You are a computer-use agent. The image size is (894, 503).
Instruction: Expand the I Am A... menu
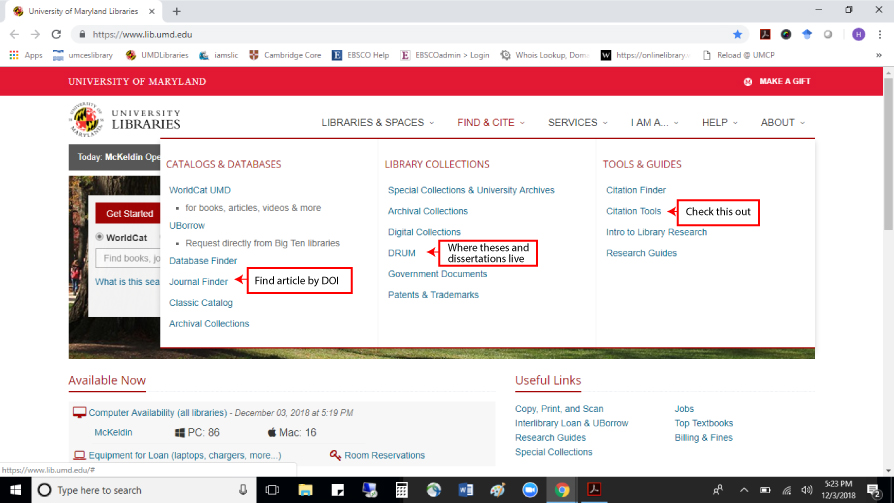(x=655, y=123)
